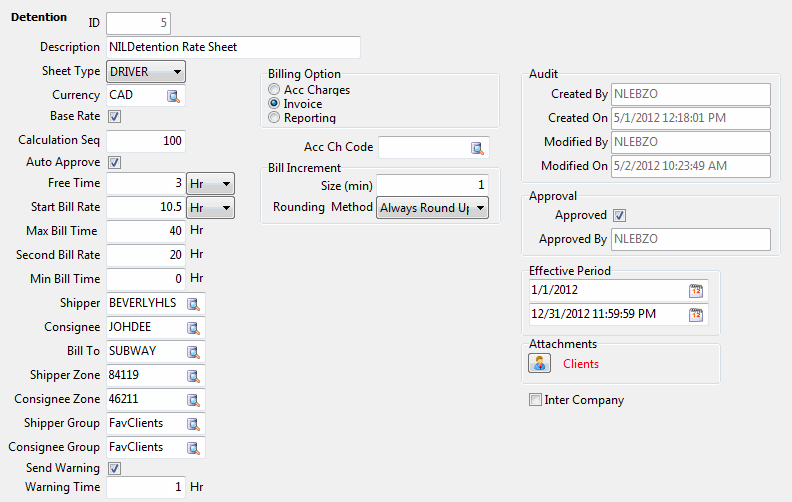Open the Currency lookup icon
Screen dimensions: 792x502
pos(173,96)
